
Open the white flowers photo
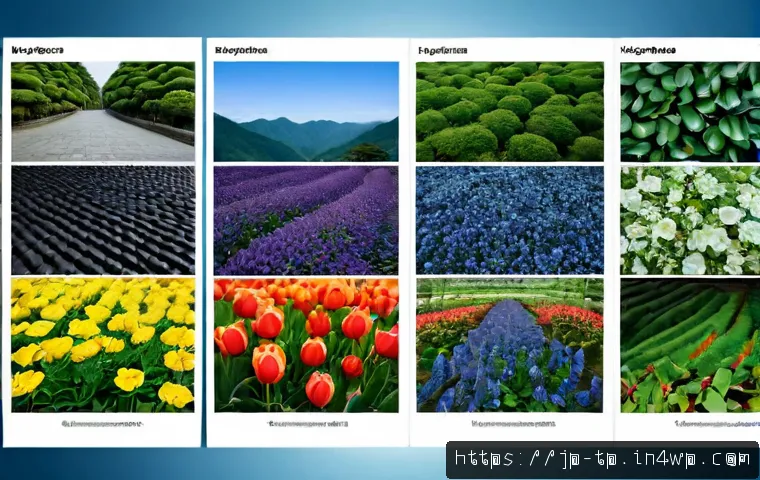click(x=690, y=221)
